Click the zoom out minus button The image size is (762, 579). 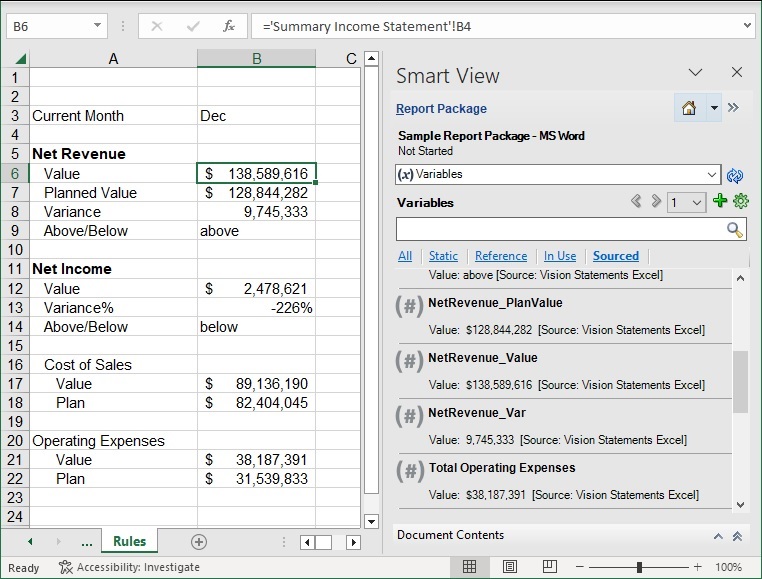579,567
